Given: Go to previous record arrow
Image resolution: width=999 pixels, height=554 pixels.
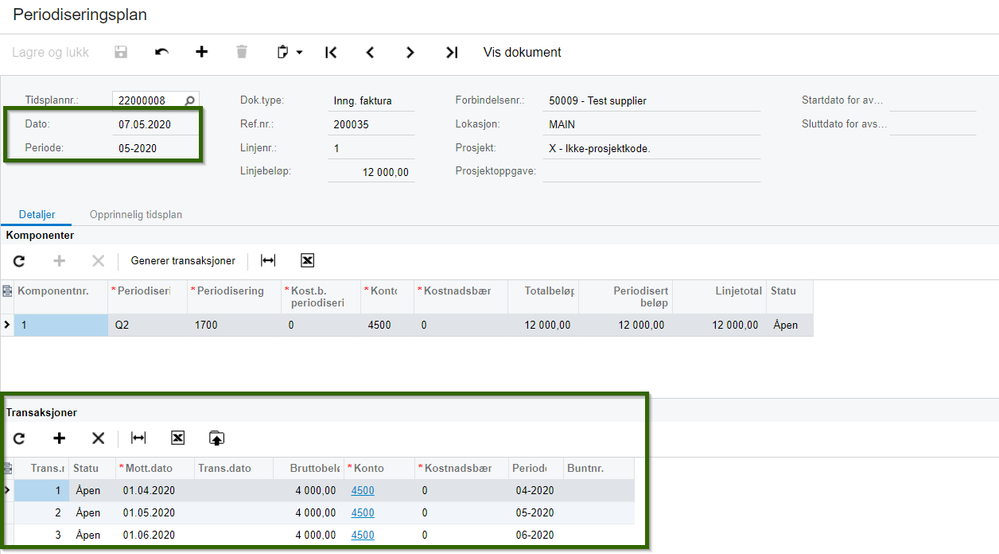Looking at the screenshot, I should click(x=370, y=52).
